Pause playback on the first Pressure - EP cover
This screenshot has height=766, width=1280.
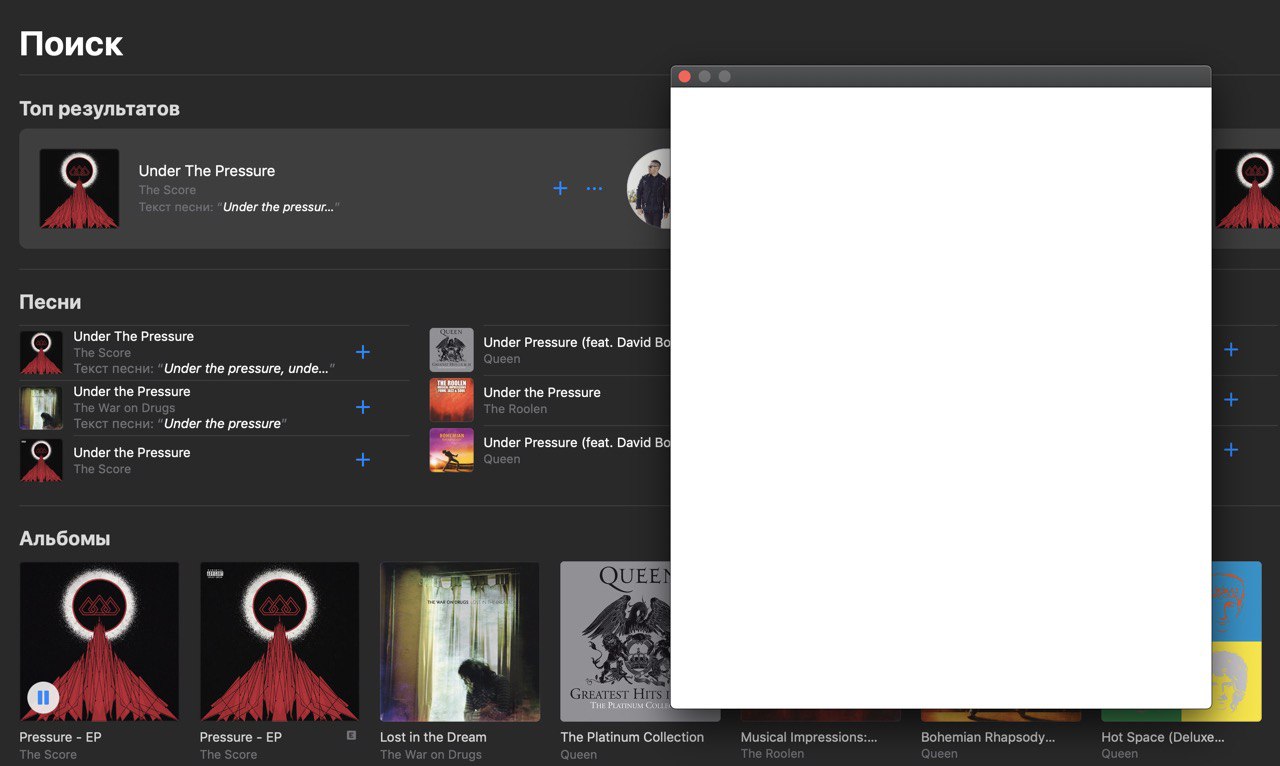[x=43, y=697]
